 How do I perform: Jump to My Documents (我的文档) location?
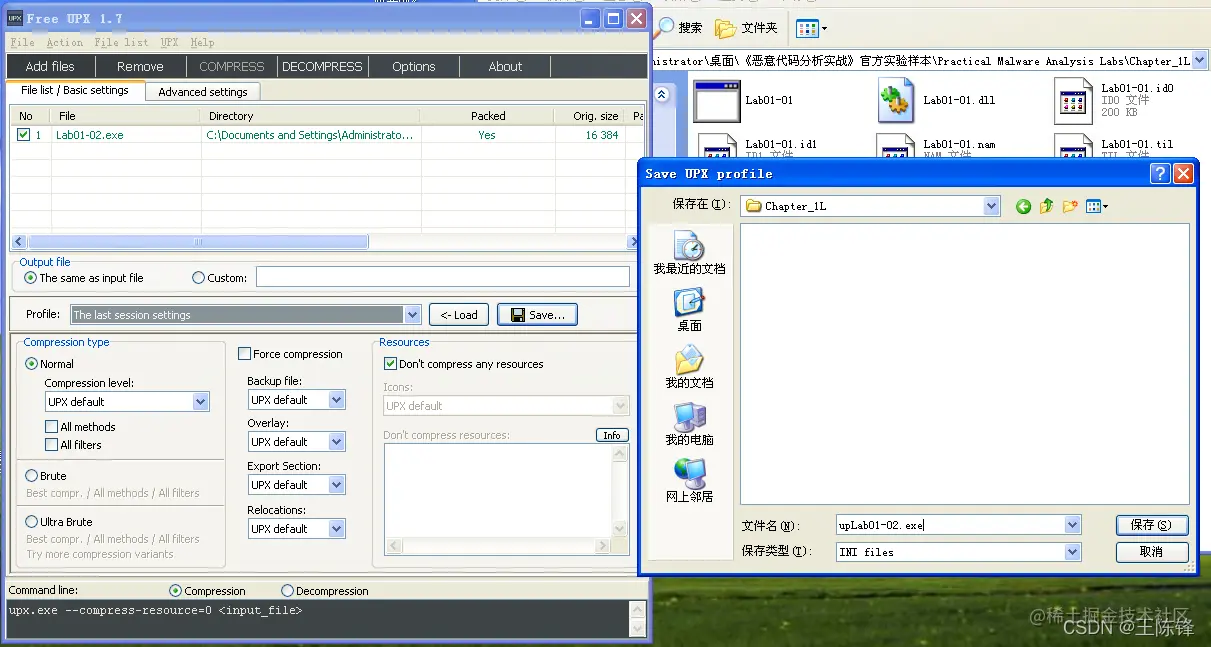click(689, 367)
